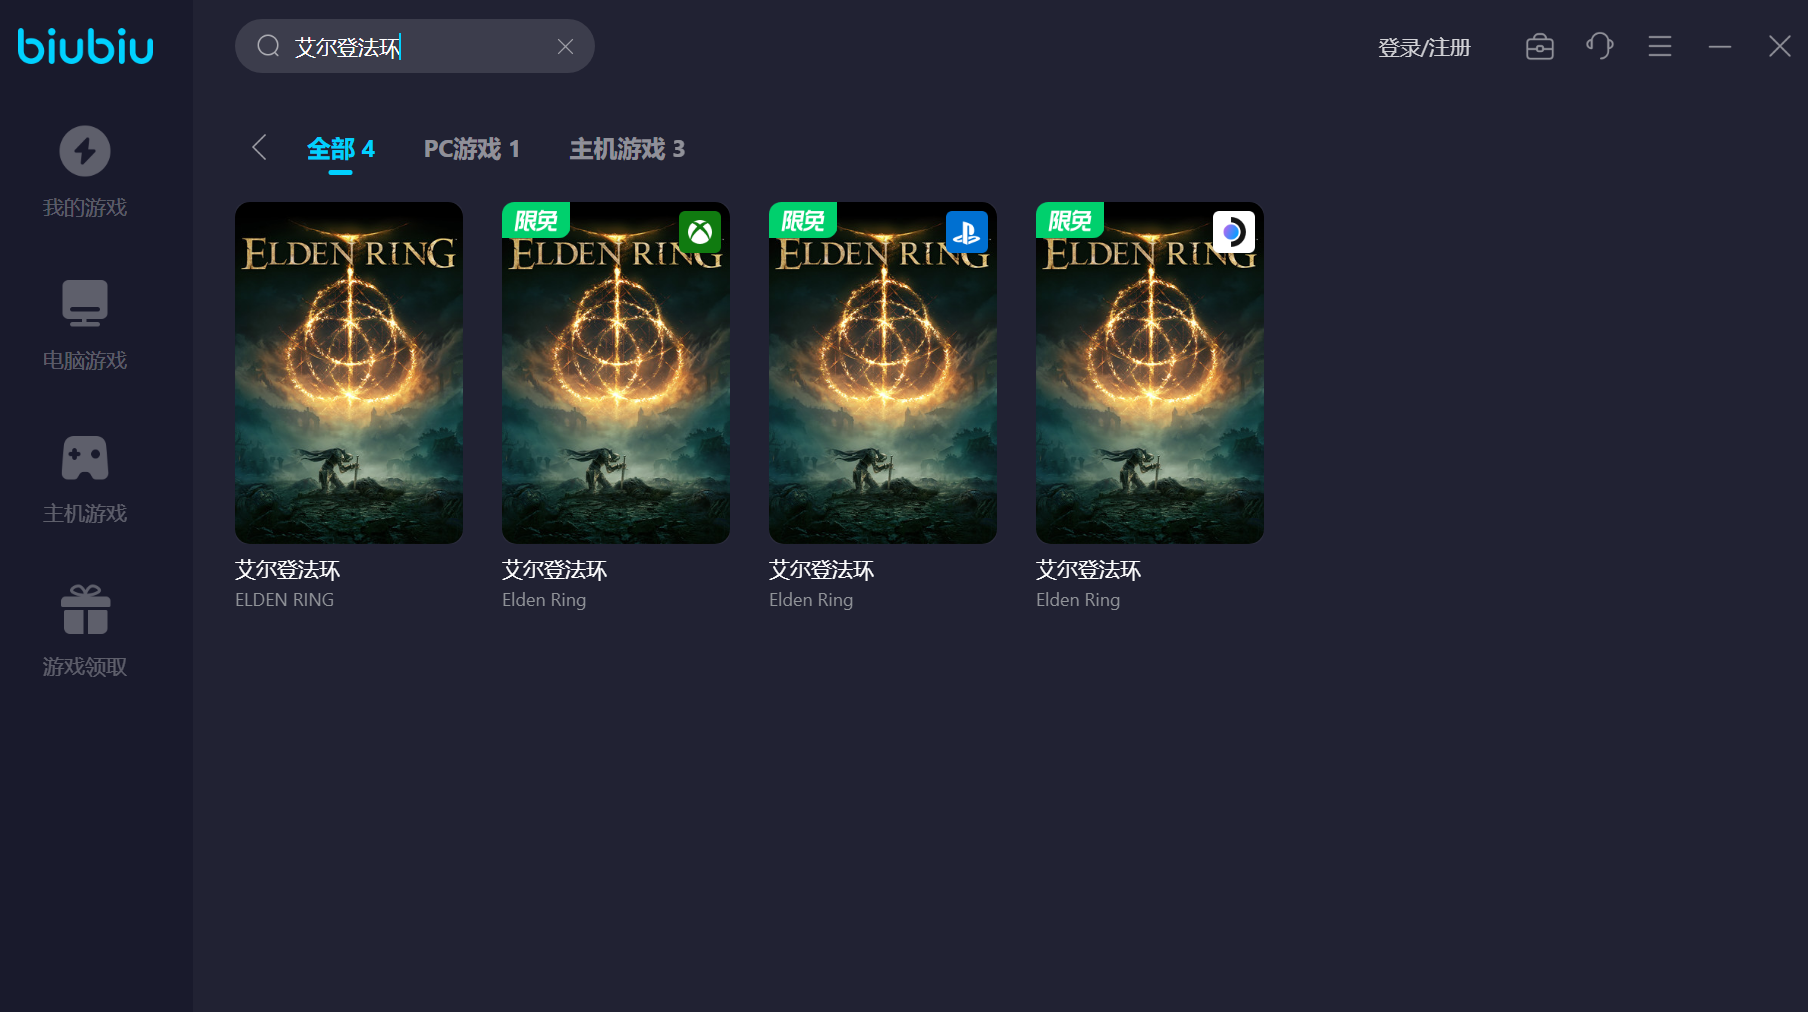Click the search magnifier icon
The image size is (1808, 1012).
pyautogui.click(x=268, y=46)
